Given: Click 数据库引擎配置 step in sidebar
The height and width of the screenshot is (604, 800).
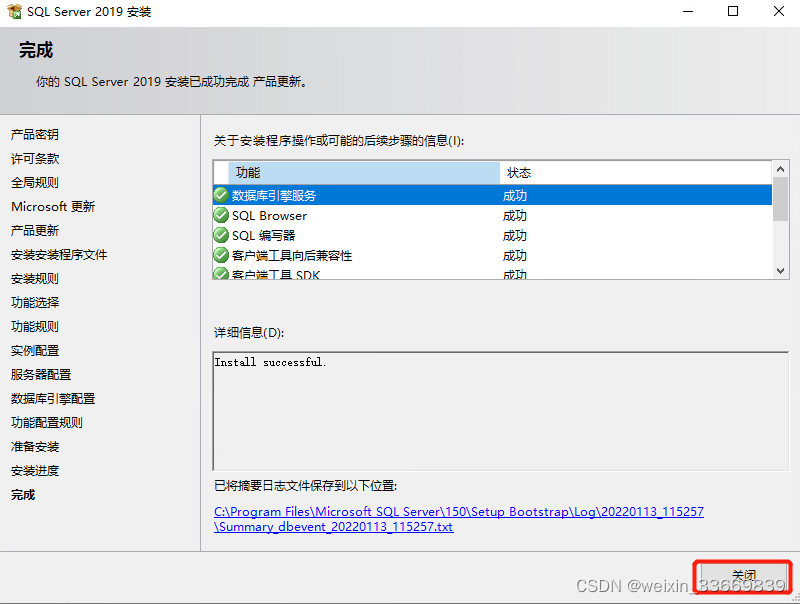Looking at the screenshot, I should click(53, 398).
